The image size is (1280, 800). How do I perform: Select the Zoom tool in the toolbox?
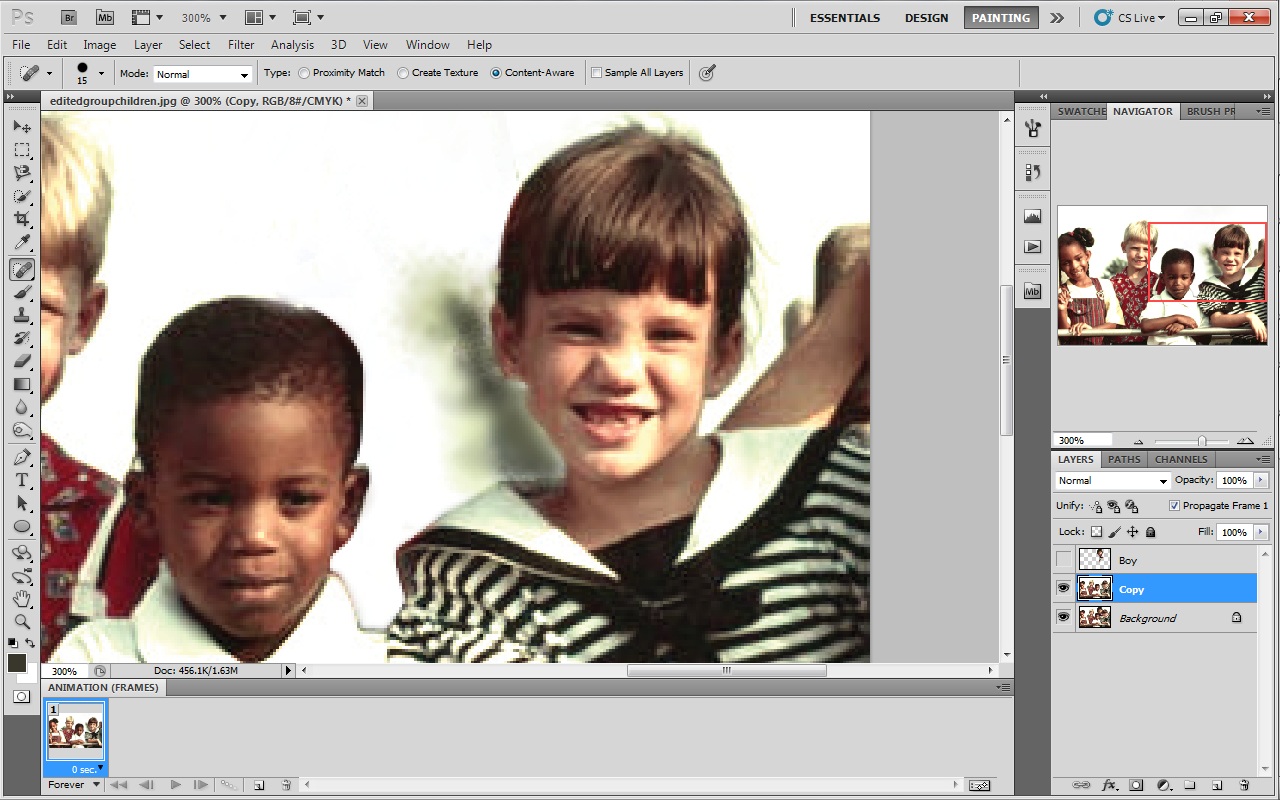(22, 621)
